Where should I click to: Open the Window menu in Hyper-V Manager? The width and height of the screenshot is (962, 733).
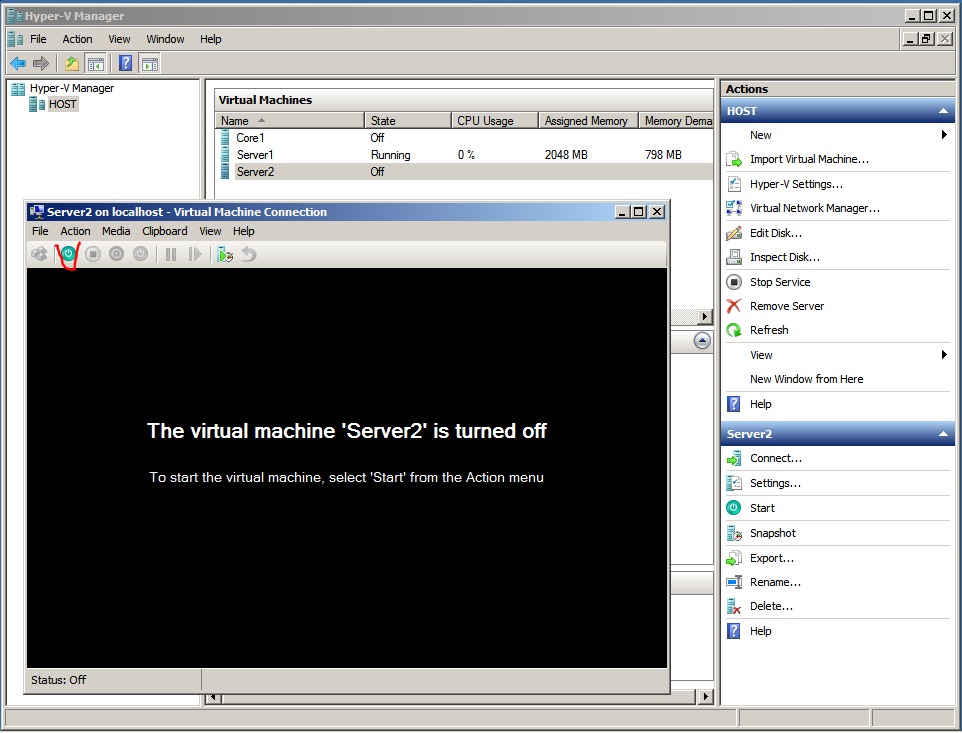[x=165, y=39]
